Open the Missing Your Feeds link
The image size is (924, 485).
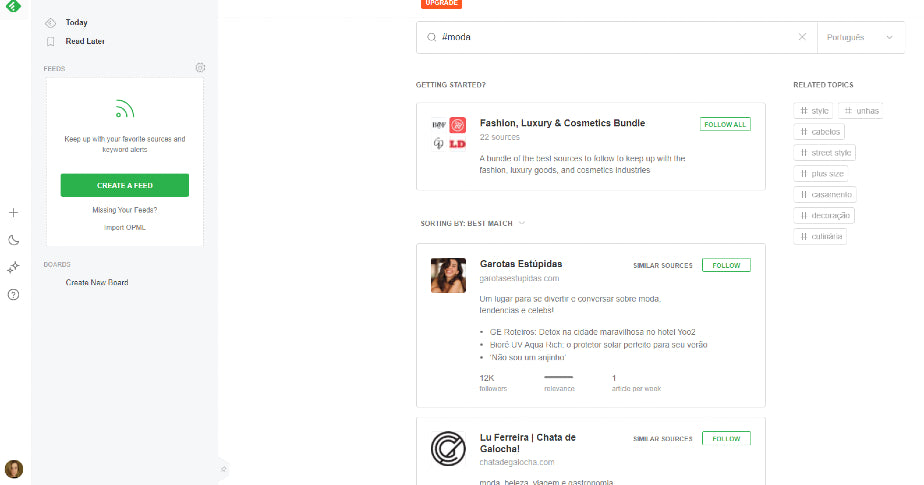tap(125, 210)
